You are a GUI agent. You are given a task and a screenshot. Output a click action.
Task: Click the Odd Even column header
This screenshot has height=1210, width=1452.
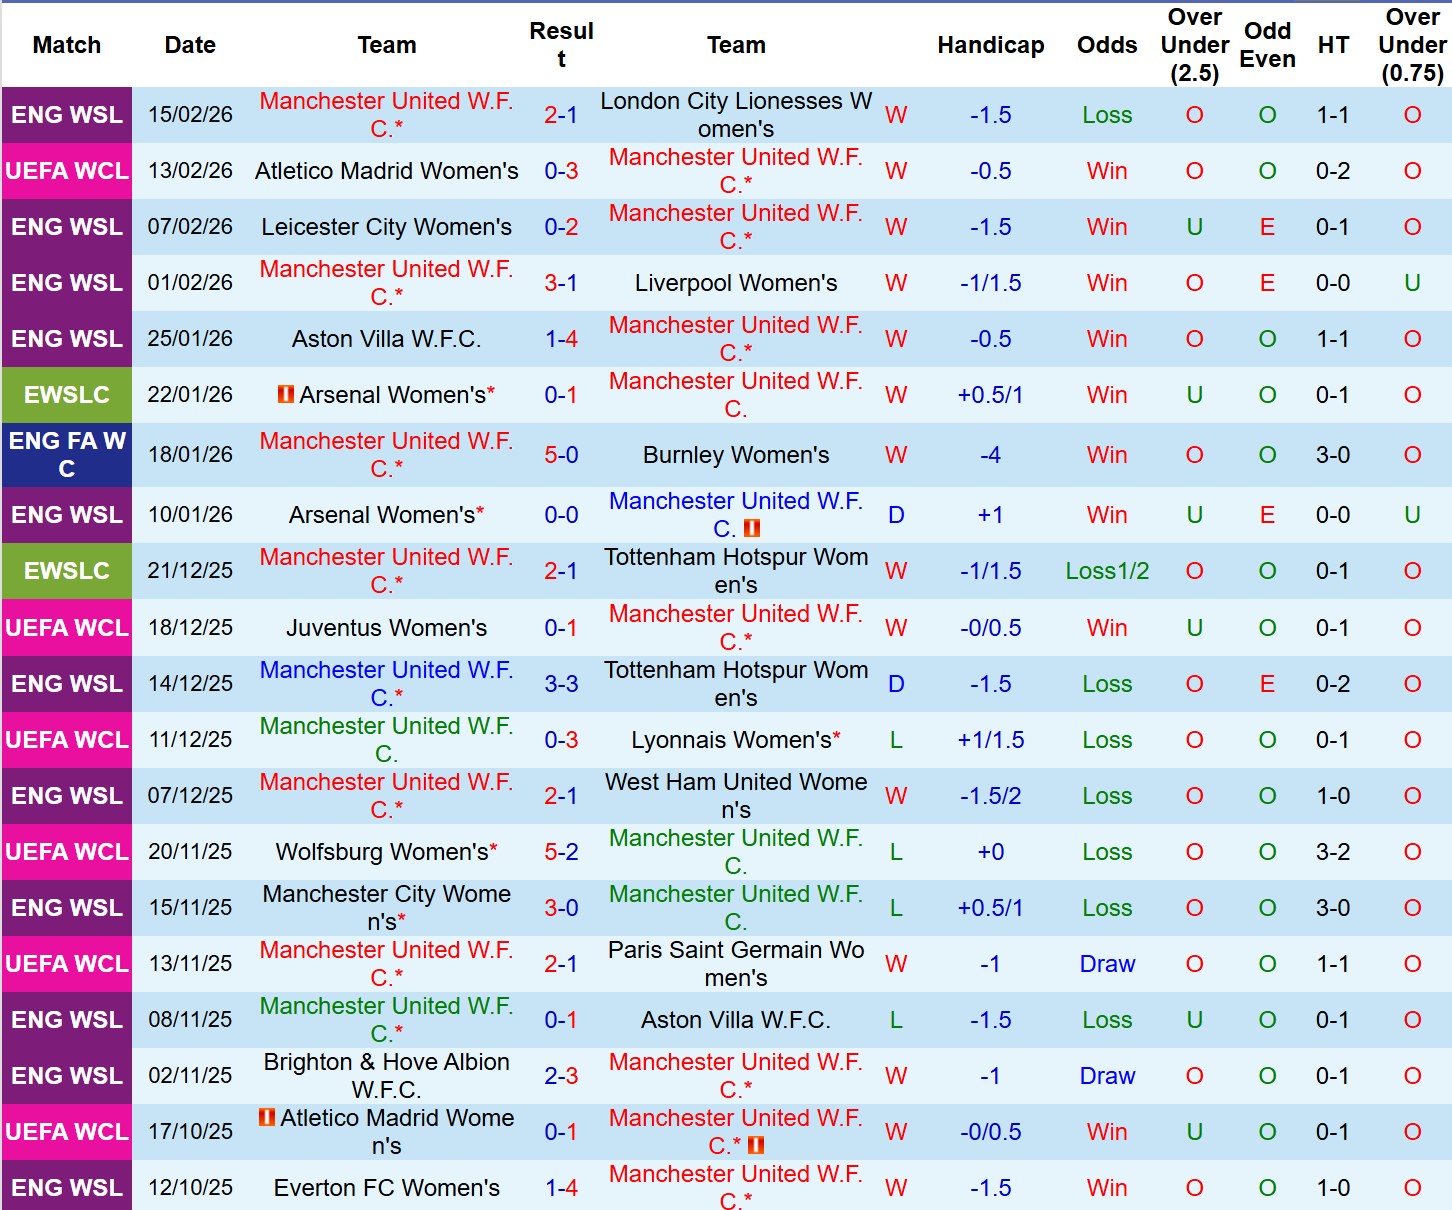coord(1267,45)
